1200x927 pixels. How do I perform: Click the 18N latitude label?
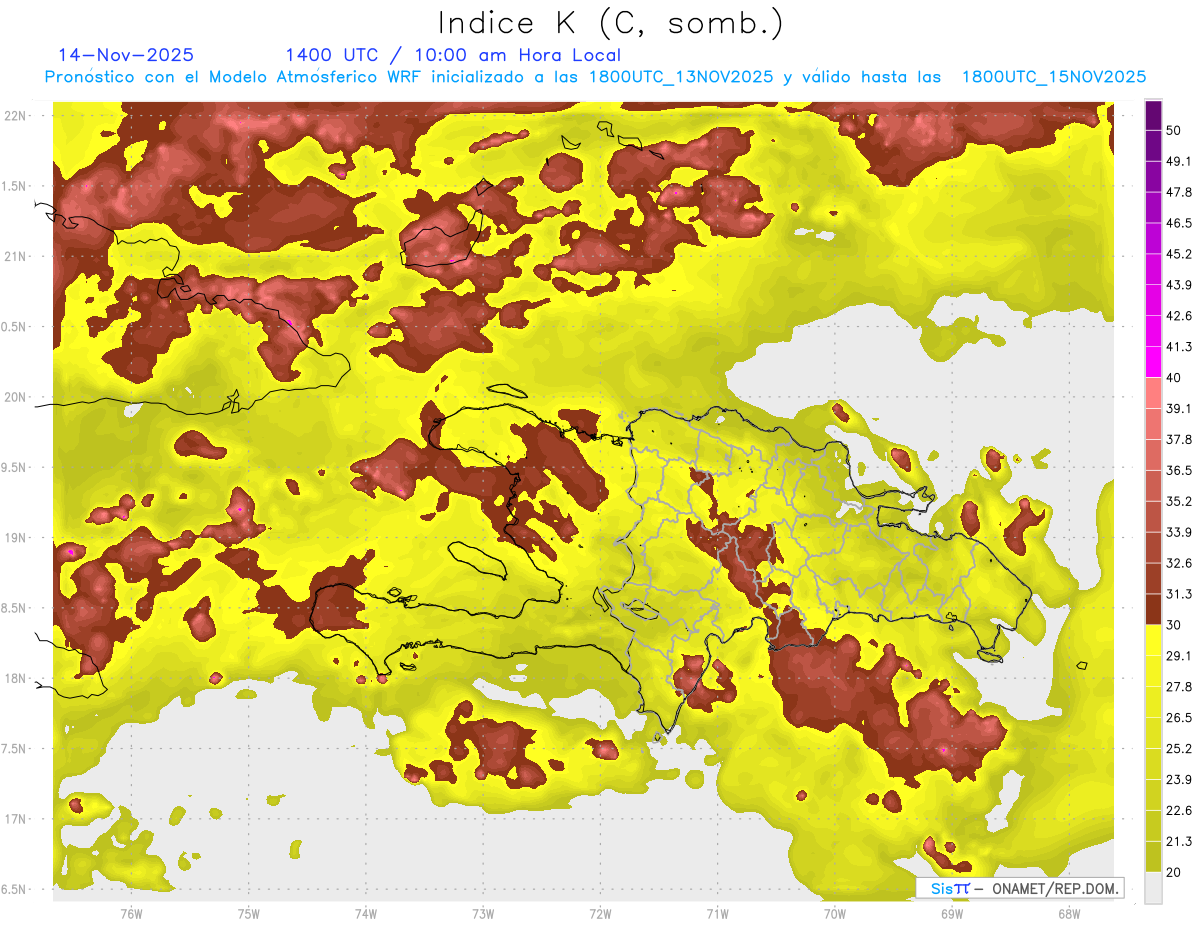click(15, 679)
